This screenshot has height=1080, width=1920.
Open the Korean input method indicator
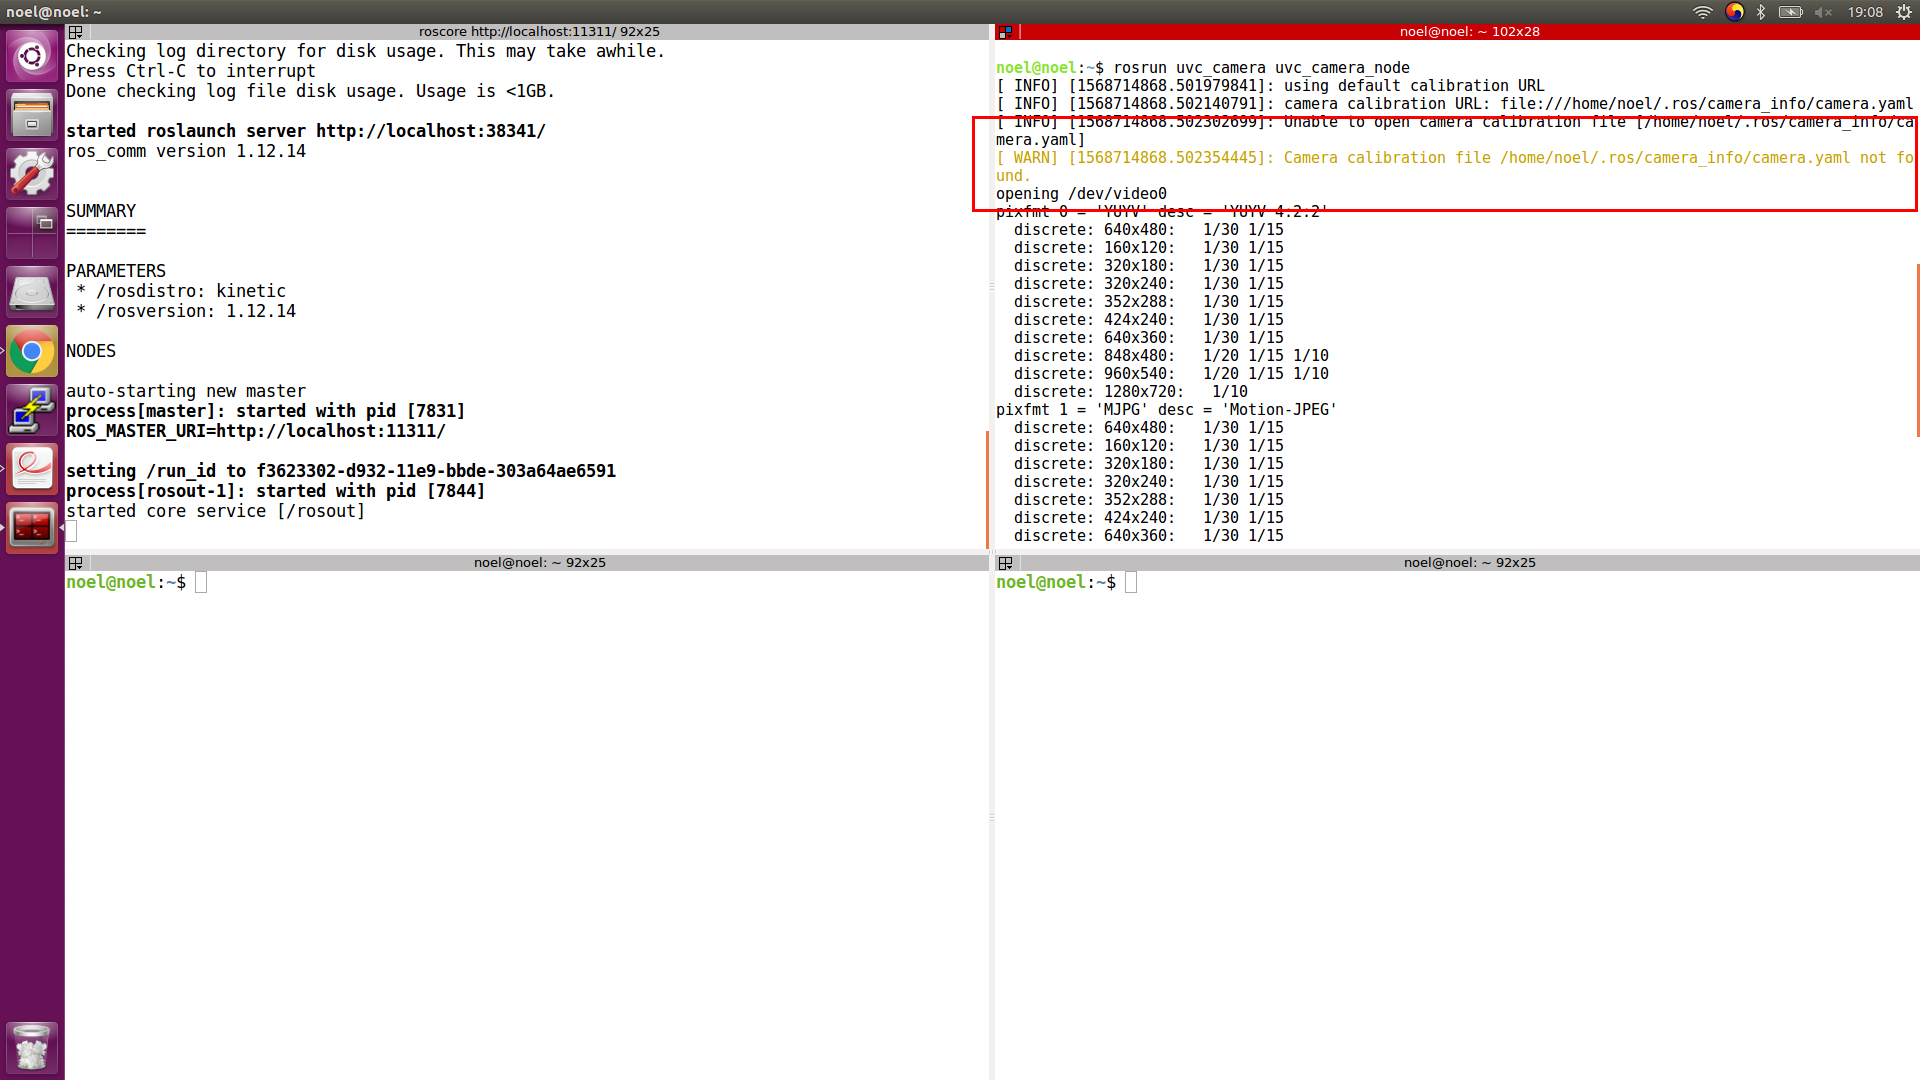point(1734,12)
